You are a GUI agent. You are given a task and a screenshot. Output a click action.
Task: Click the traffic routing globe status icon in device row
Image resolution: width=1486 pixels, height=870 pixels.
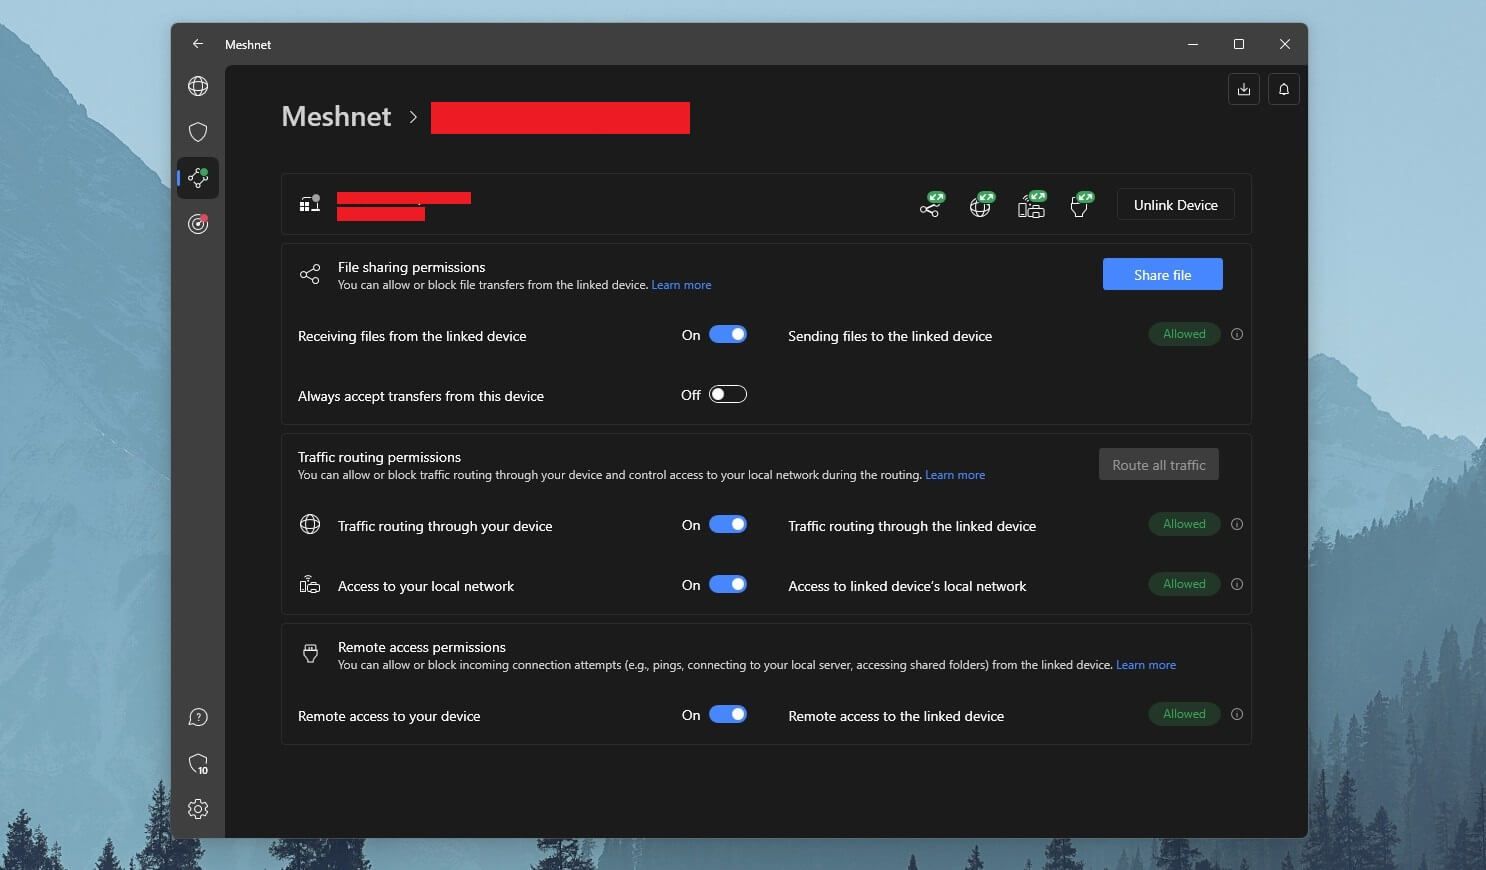click(982, 205)
